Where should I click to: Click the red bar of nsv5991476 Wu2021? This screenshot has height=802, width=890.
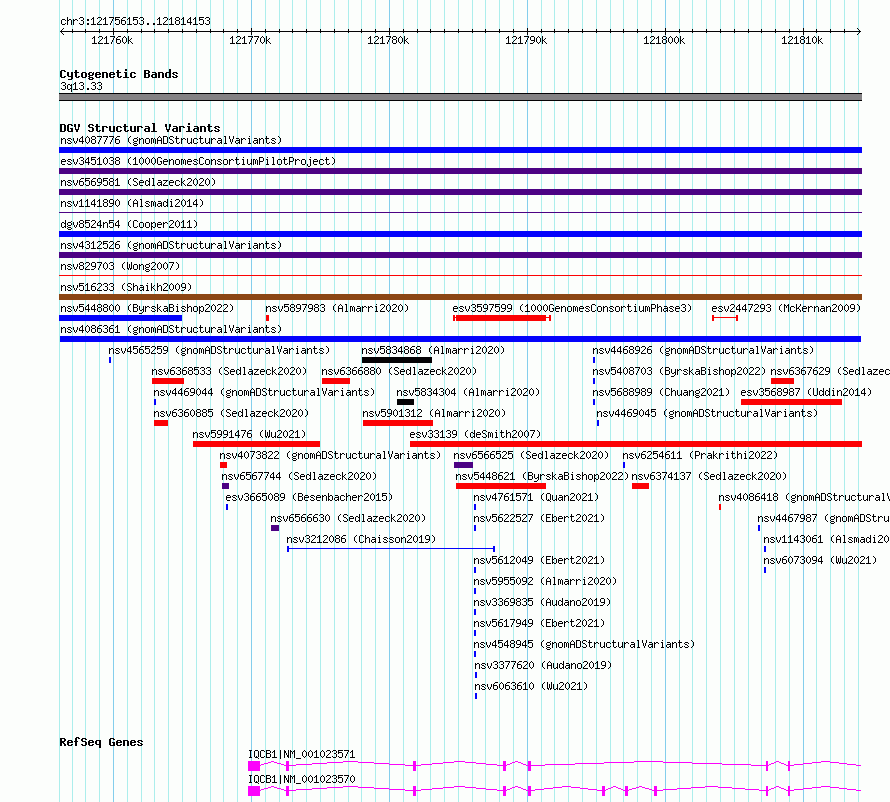257,444
